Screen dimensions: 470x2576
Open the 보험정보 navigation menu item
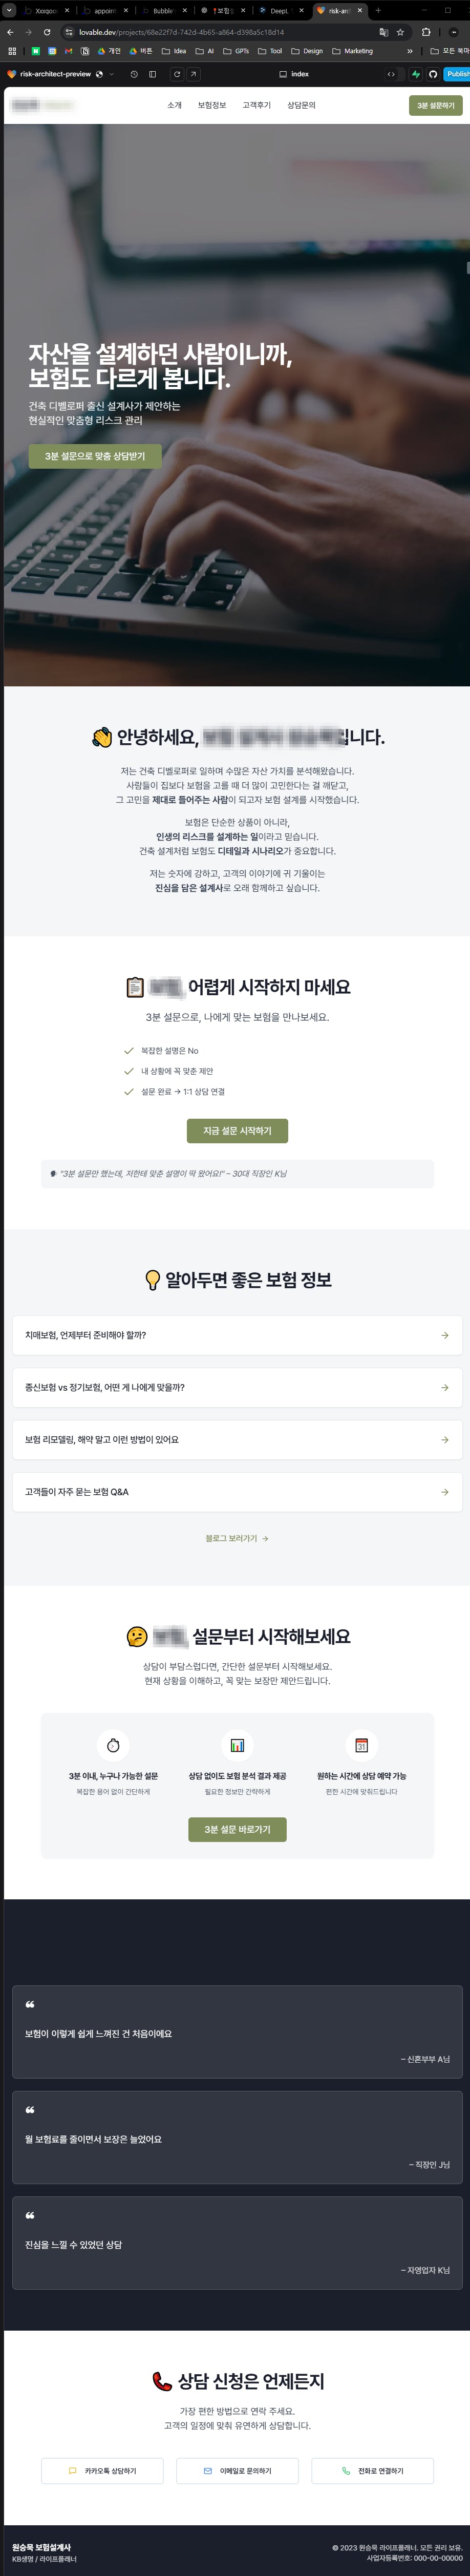click(211, 105)
